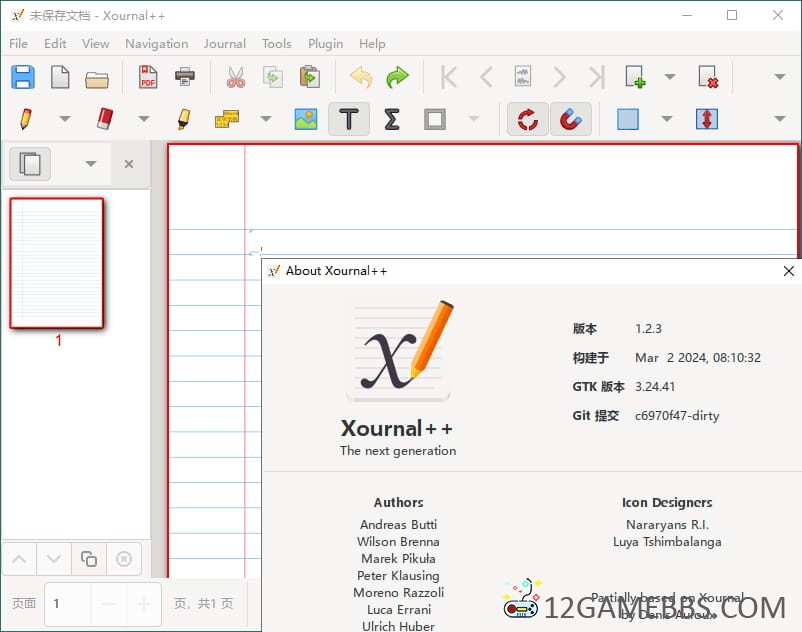Close the sidebar panel
802x632 pixels.
(x=129, y=164)
